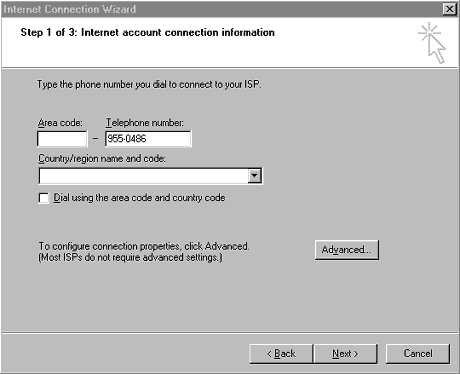Cancel the connection wizard
This screenshot has width=460, height=374.
coord(418,353)
